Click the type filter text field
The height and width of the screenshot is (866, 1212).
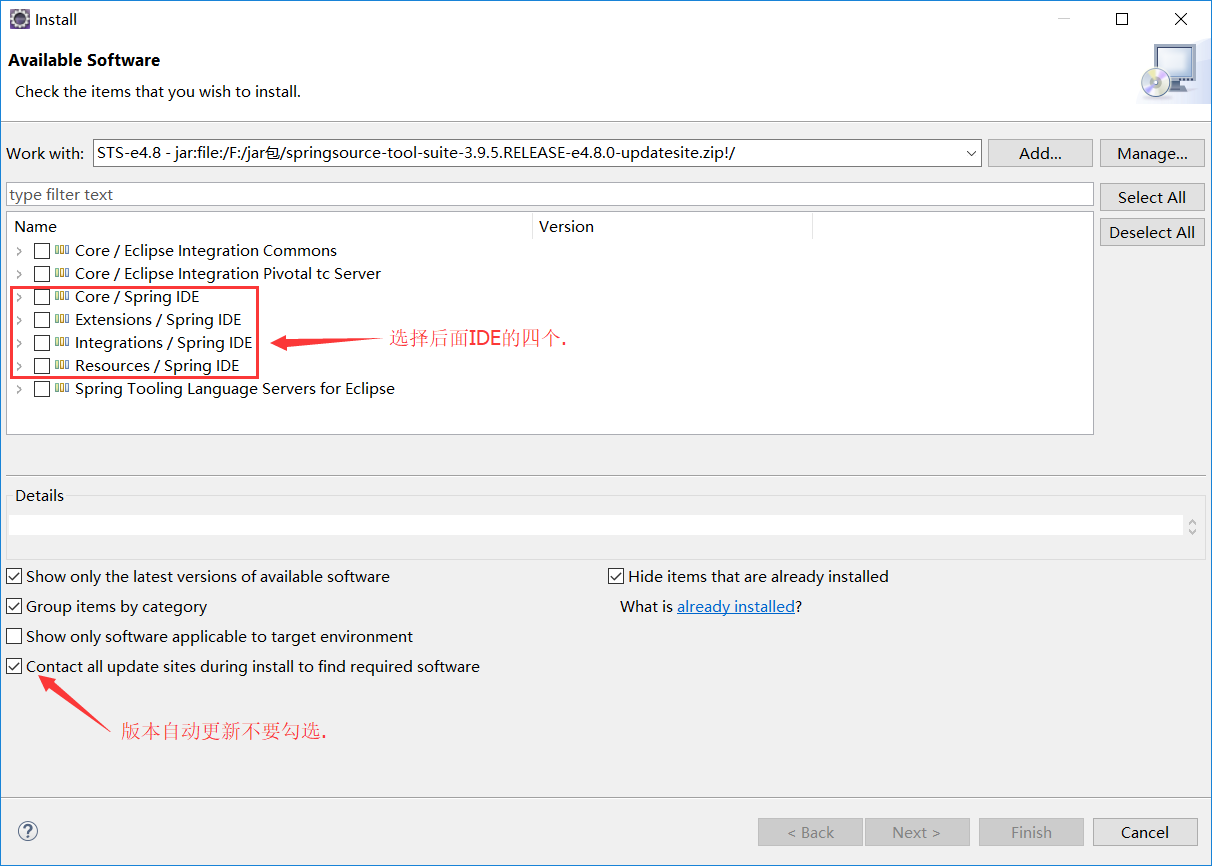[550, 194]
